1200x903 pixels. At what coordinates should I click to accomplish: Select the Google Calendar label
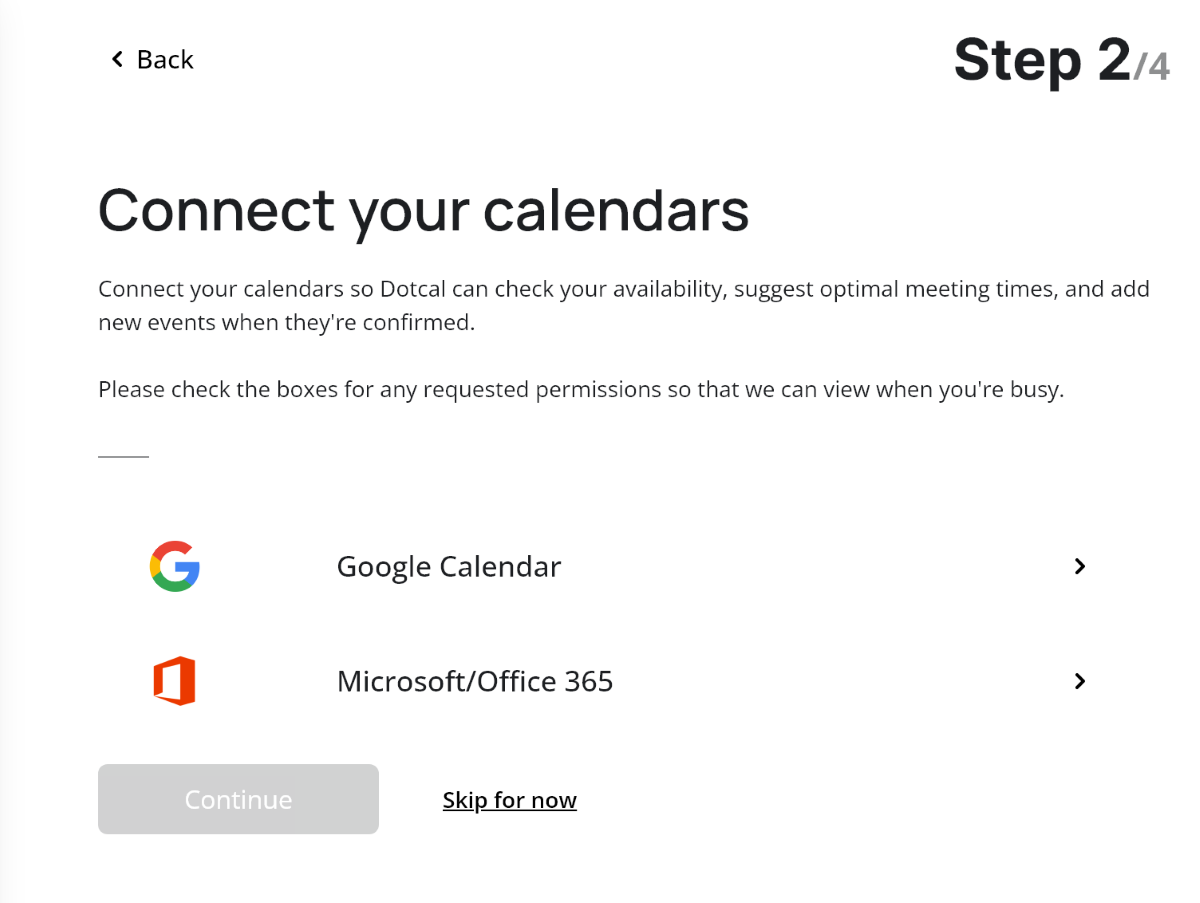[448, 567]
